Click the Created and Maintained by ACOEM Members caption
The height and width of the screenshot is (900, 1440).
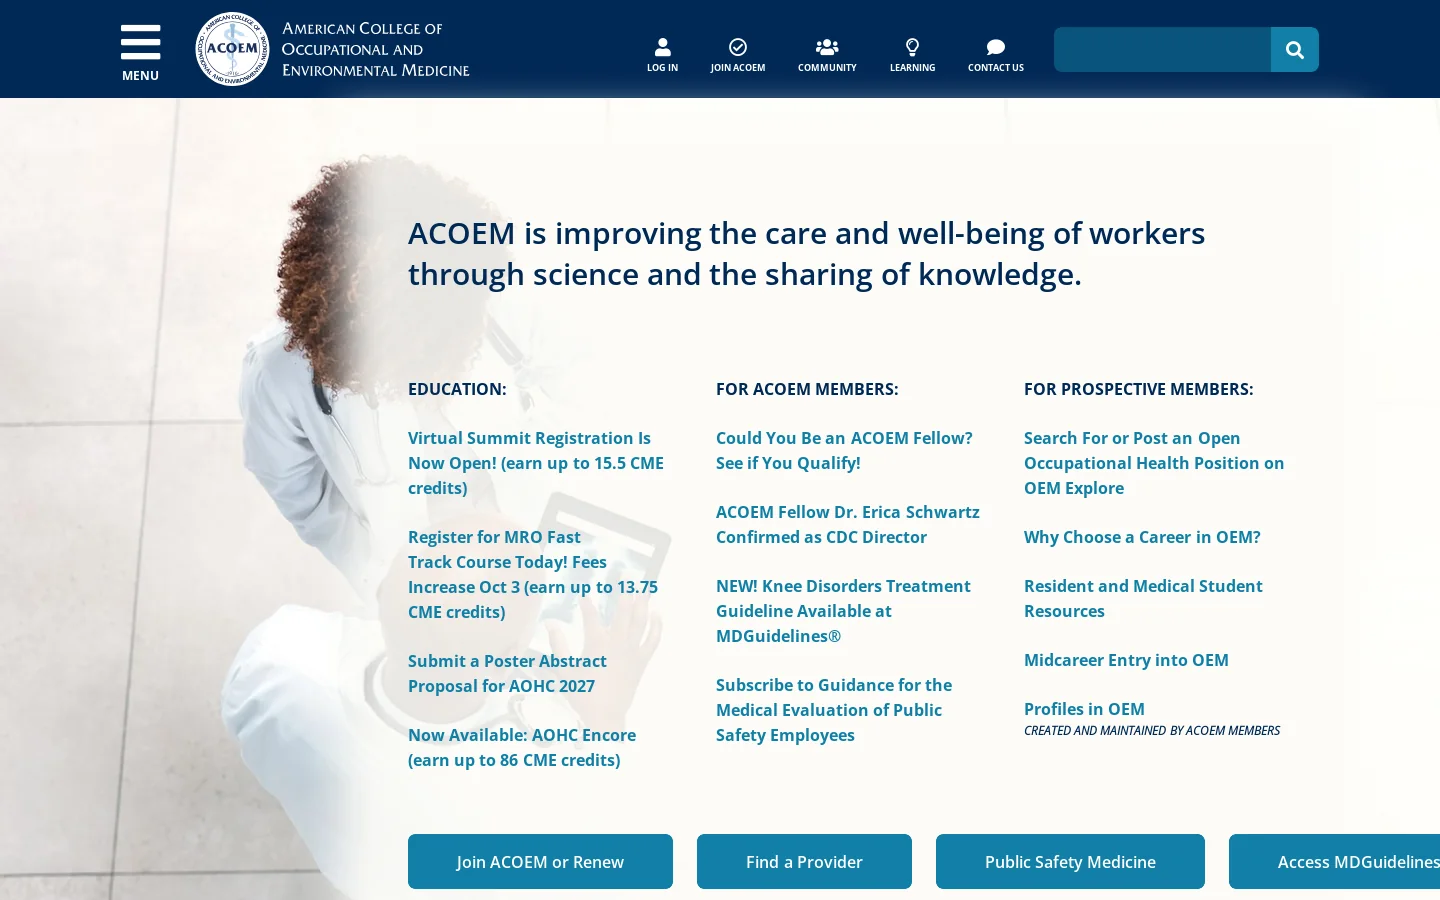click(1152, 731)
